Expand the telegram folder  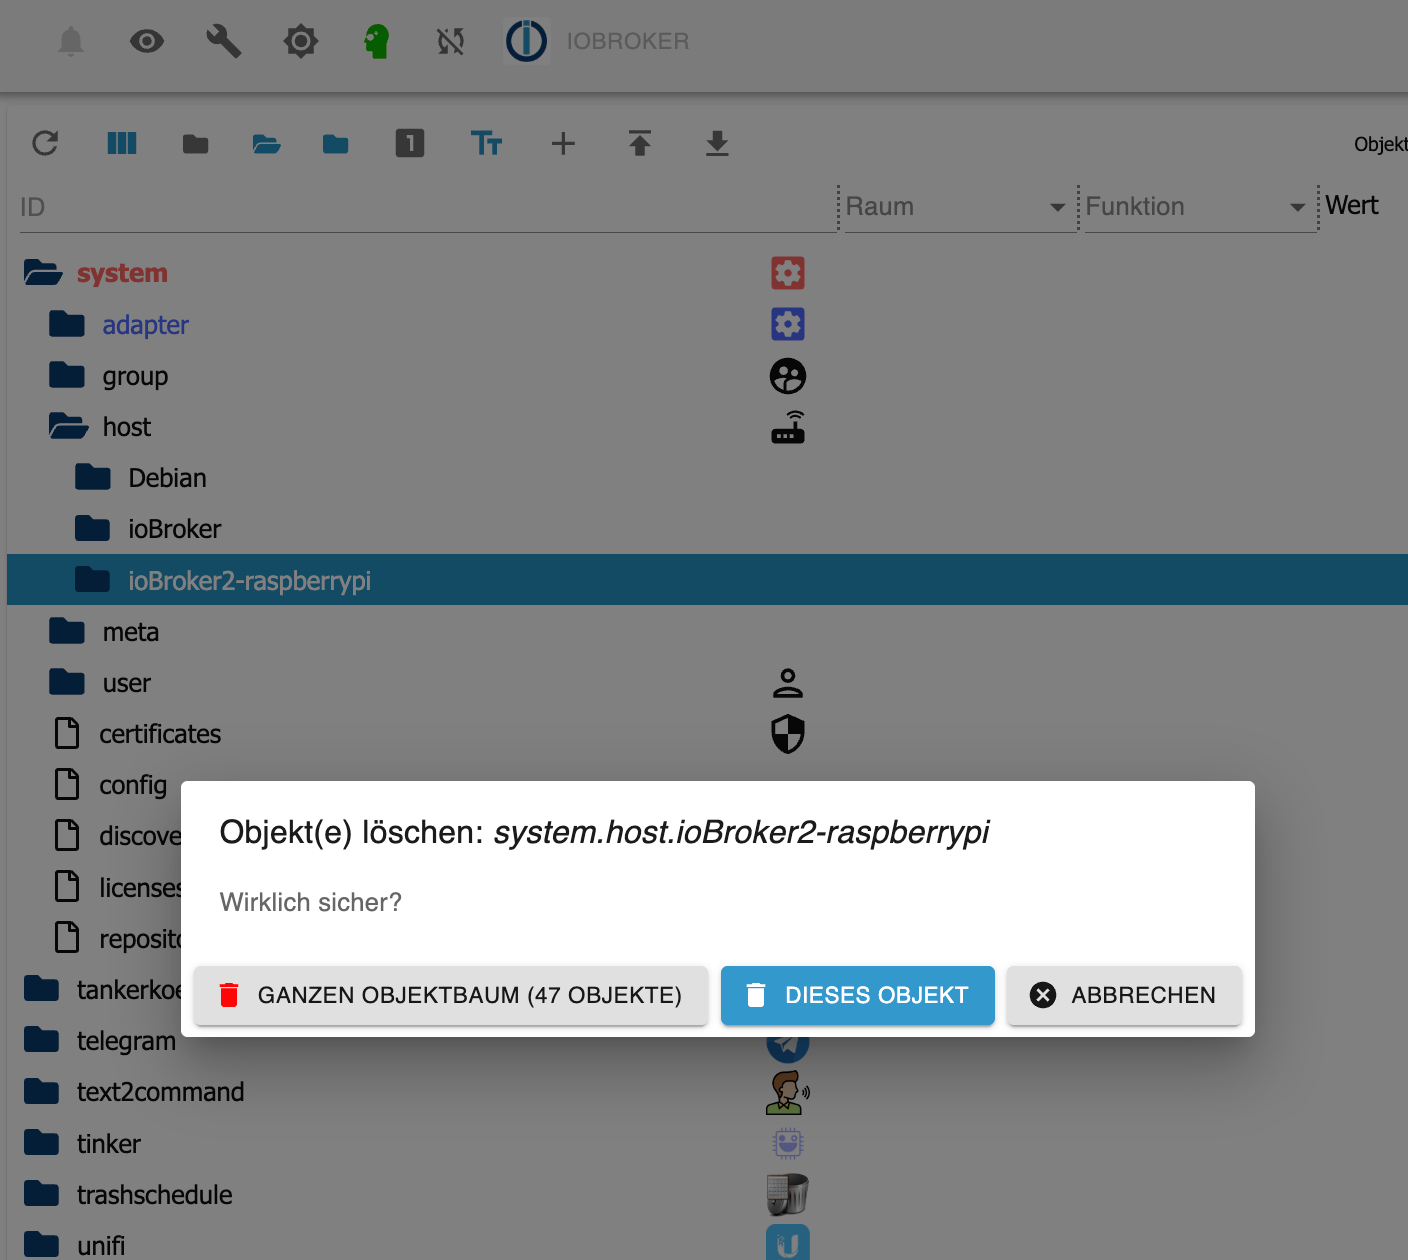pyautogui.click(x=42, y=1040)
